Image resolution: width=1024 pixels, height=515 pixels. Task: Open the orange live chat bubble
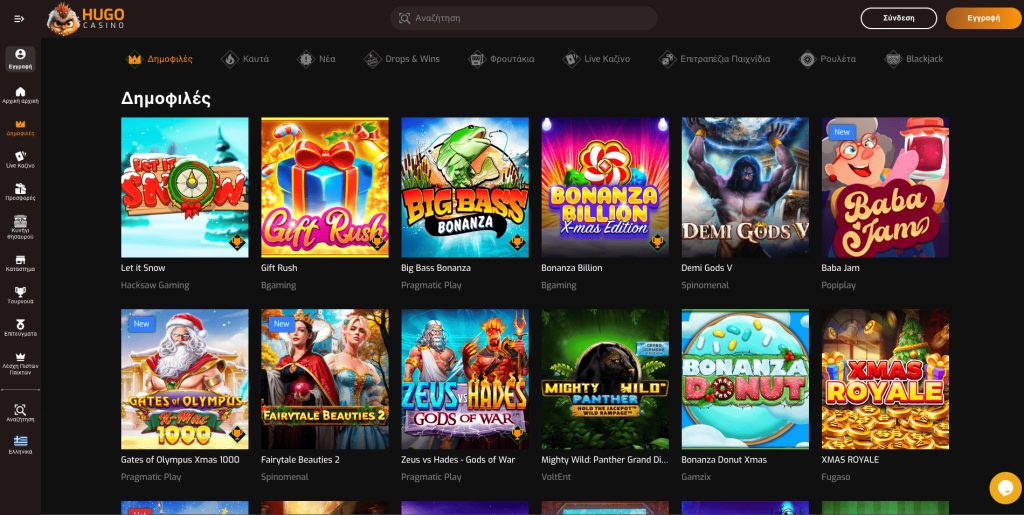coord(1004,487)
